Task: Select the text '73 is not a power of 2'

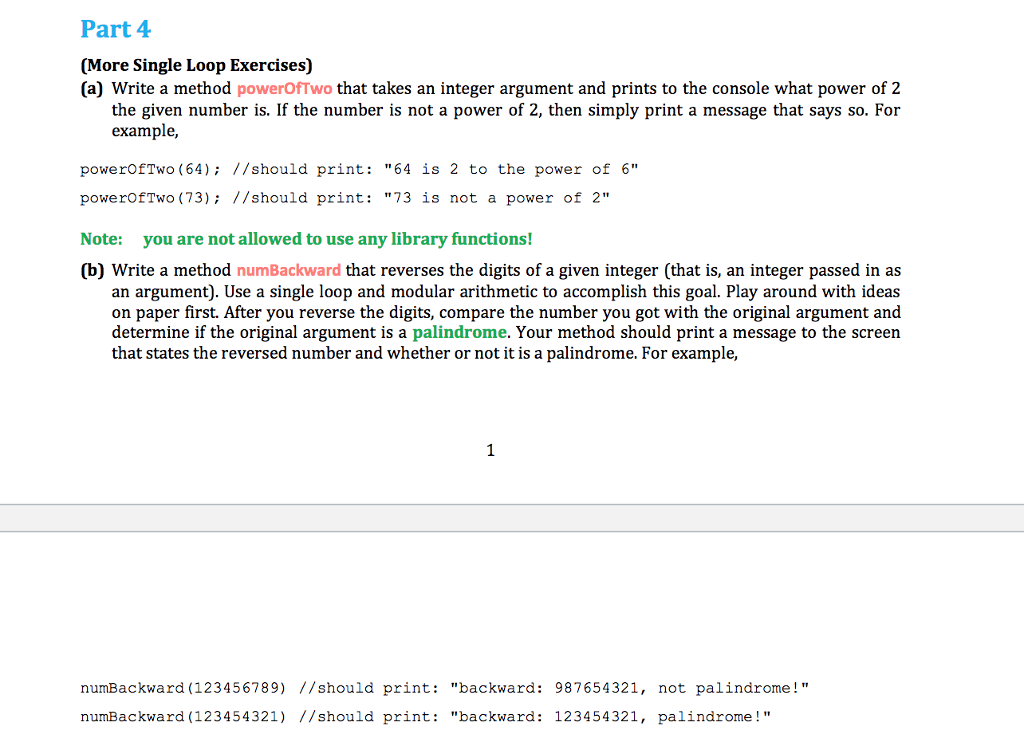Action: 500,197
